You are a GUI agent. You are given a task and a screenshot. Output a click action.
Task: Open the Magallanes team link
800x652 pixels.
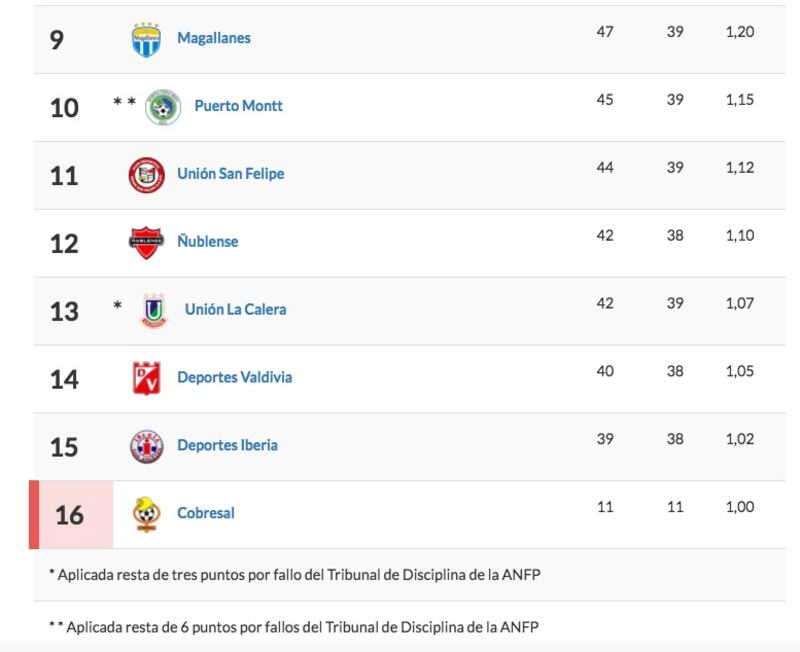pyautogui.click(x=214, y=38)
